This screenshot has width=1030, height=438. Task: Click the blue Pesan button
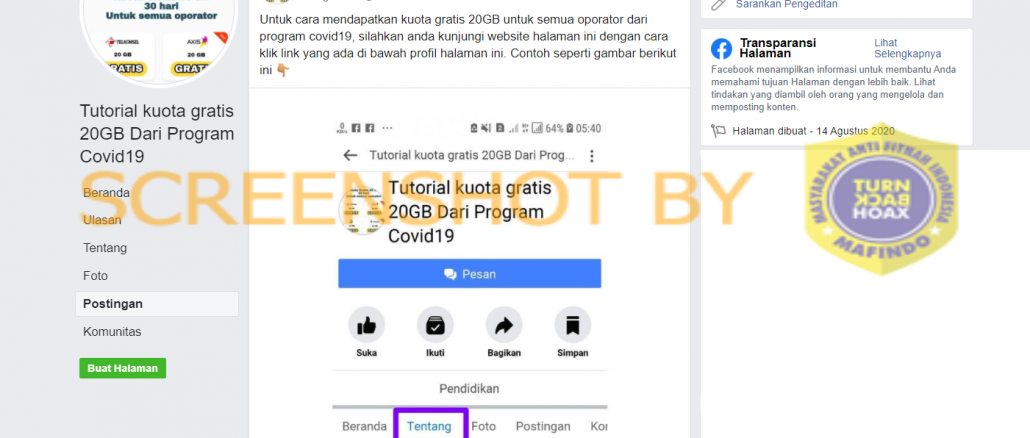(x=470, y=274)
